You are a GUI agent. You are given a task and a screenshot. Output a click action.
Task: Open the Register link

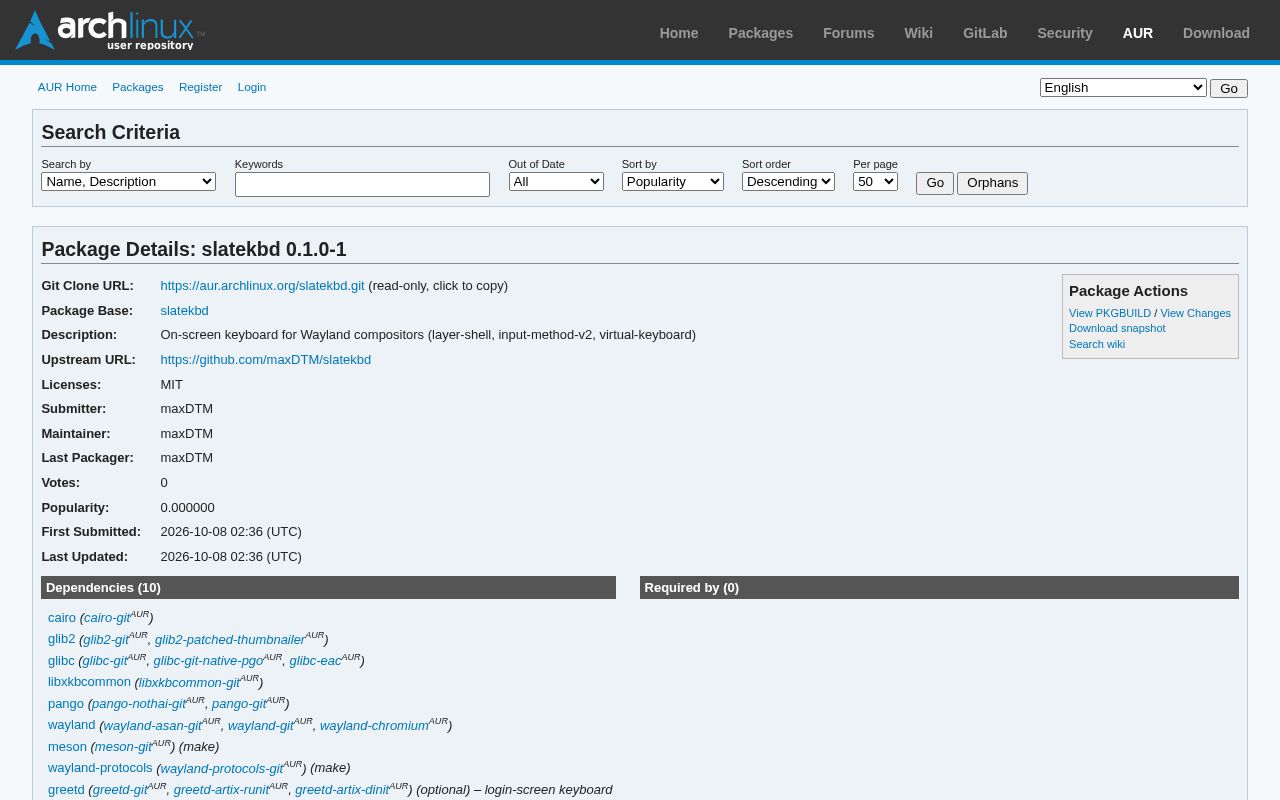pos(201,87)
